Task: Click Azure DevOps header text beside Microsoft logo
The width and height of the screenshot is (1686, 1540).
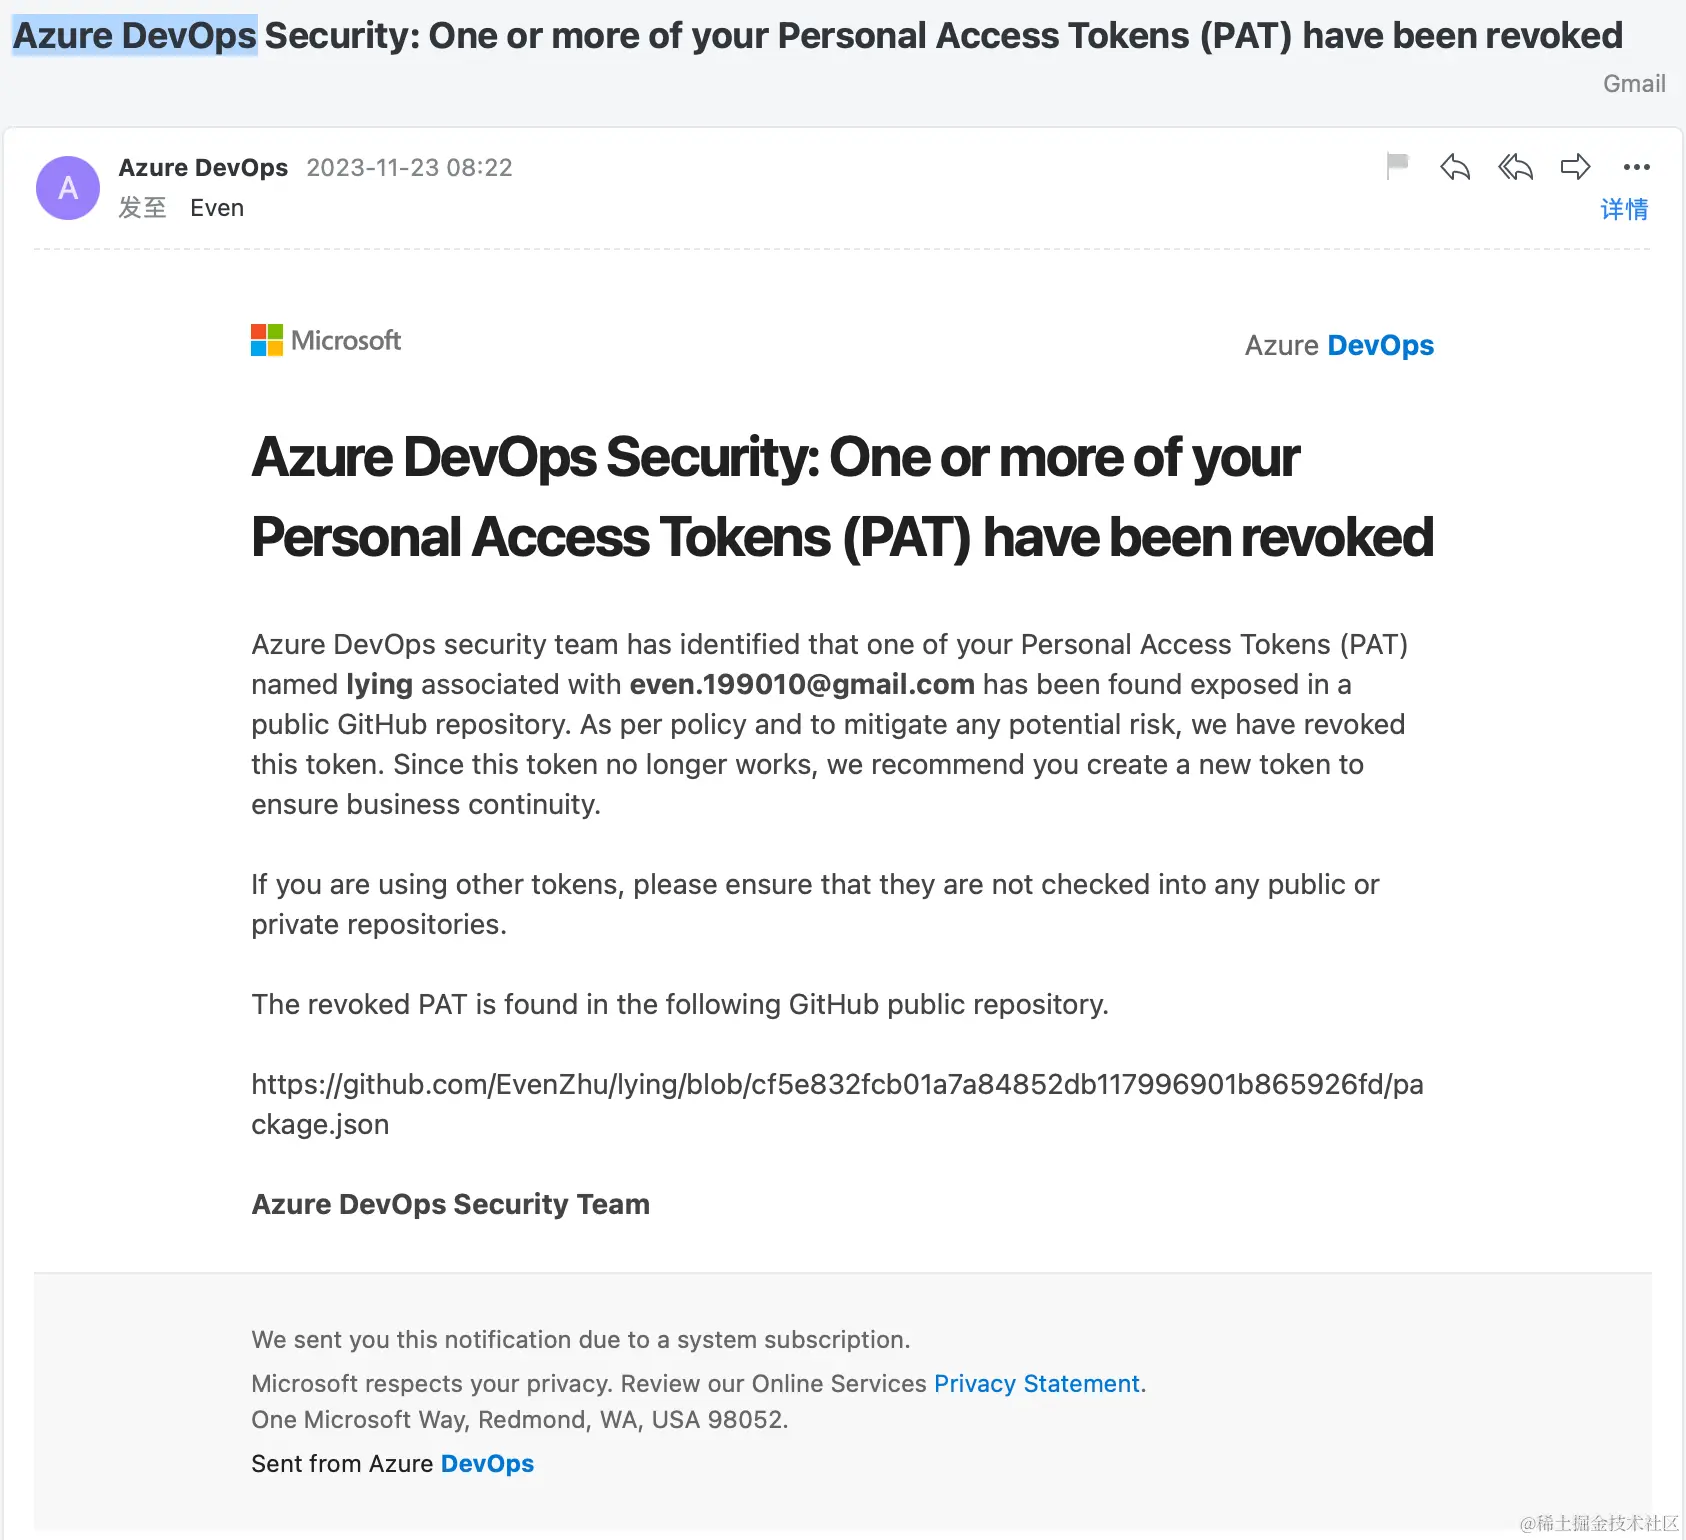Action: coord(1339,345)
